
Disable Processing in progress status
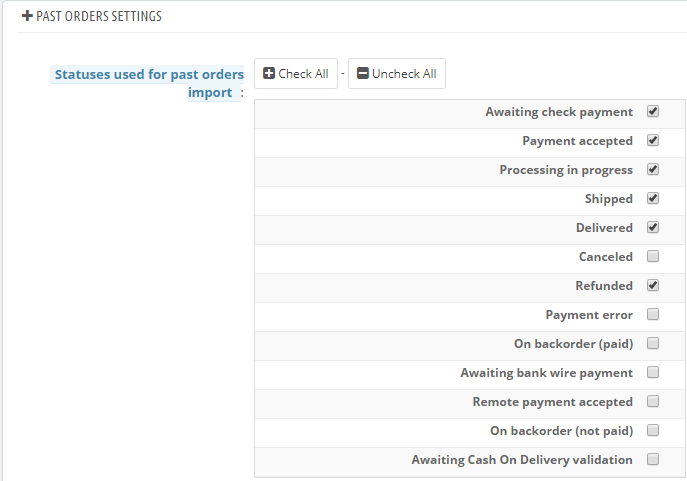tap(653, 169)
